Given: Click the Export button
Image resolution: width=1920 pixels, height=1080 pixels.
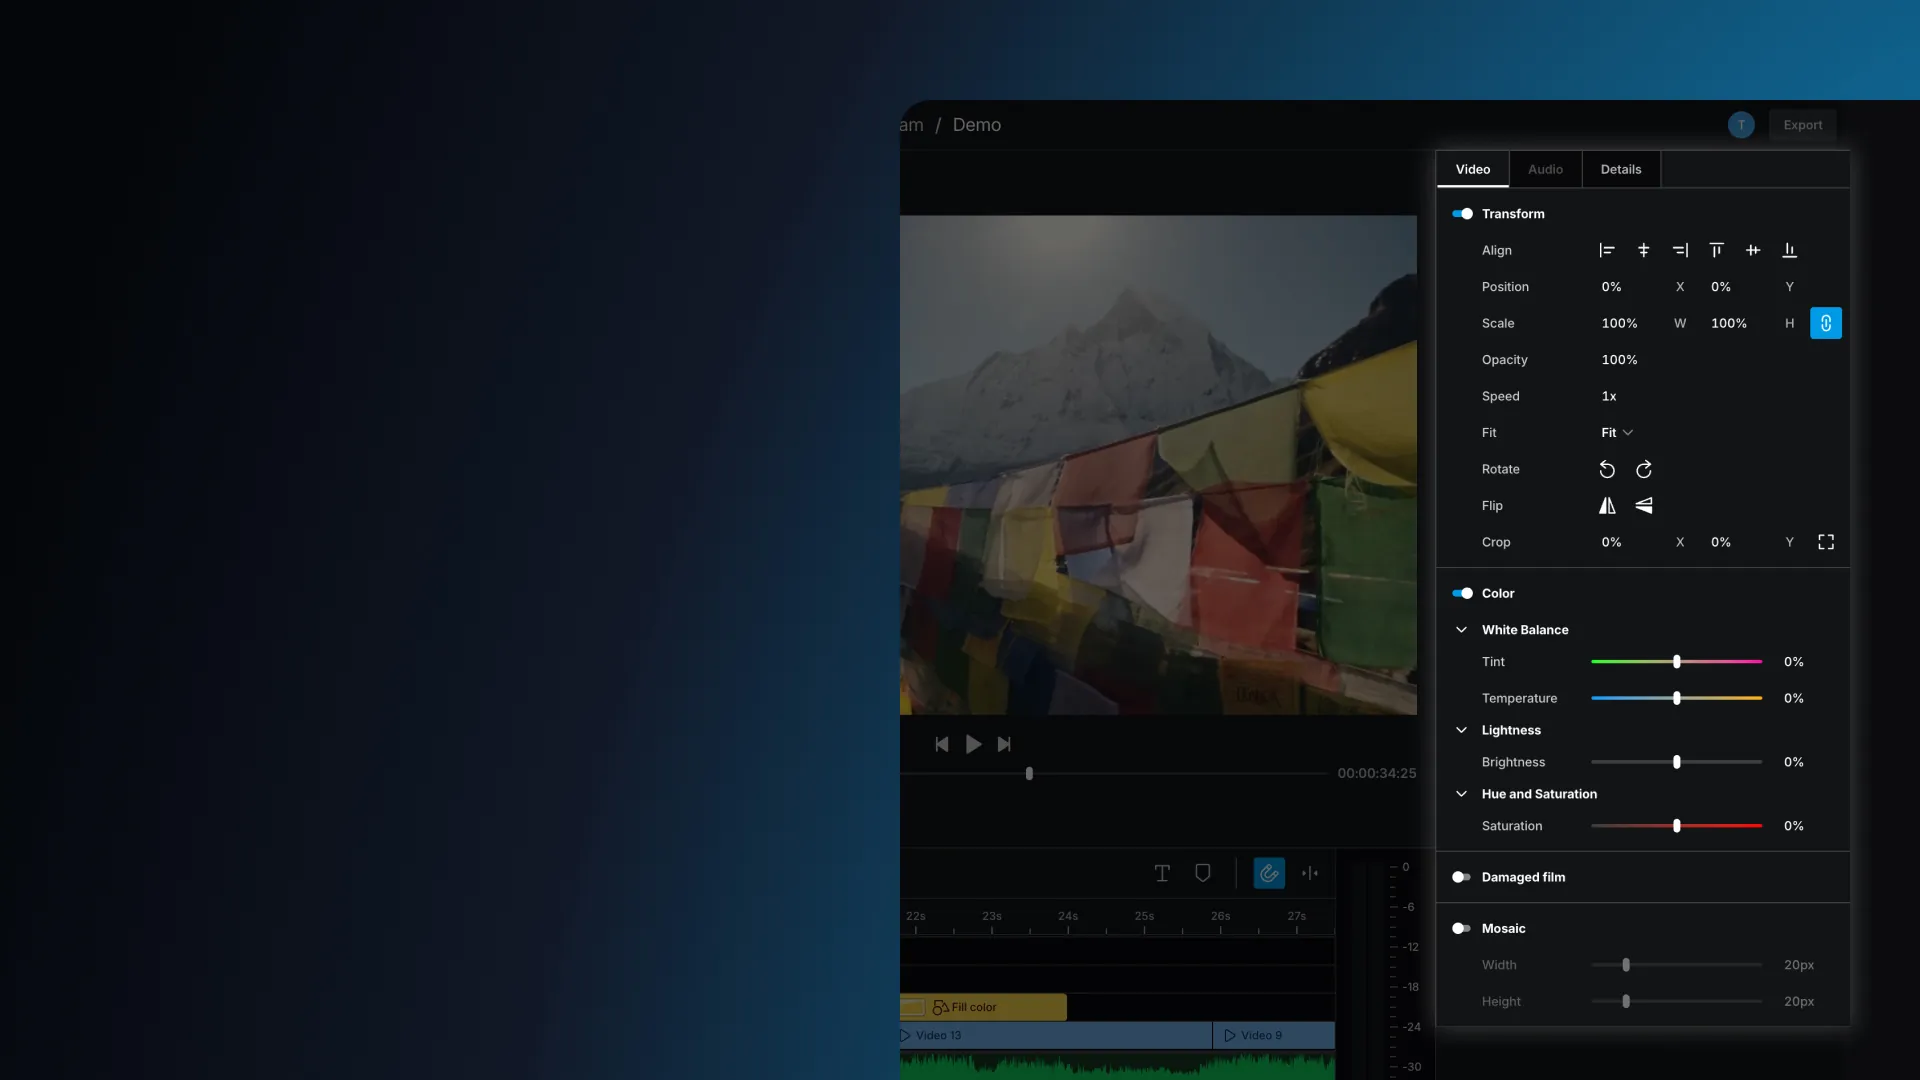Looking at the screenshot, I should [1802, 125].
